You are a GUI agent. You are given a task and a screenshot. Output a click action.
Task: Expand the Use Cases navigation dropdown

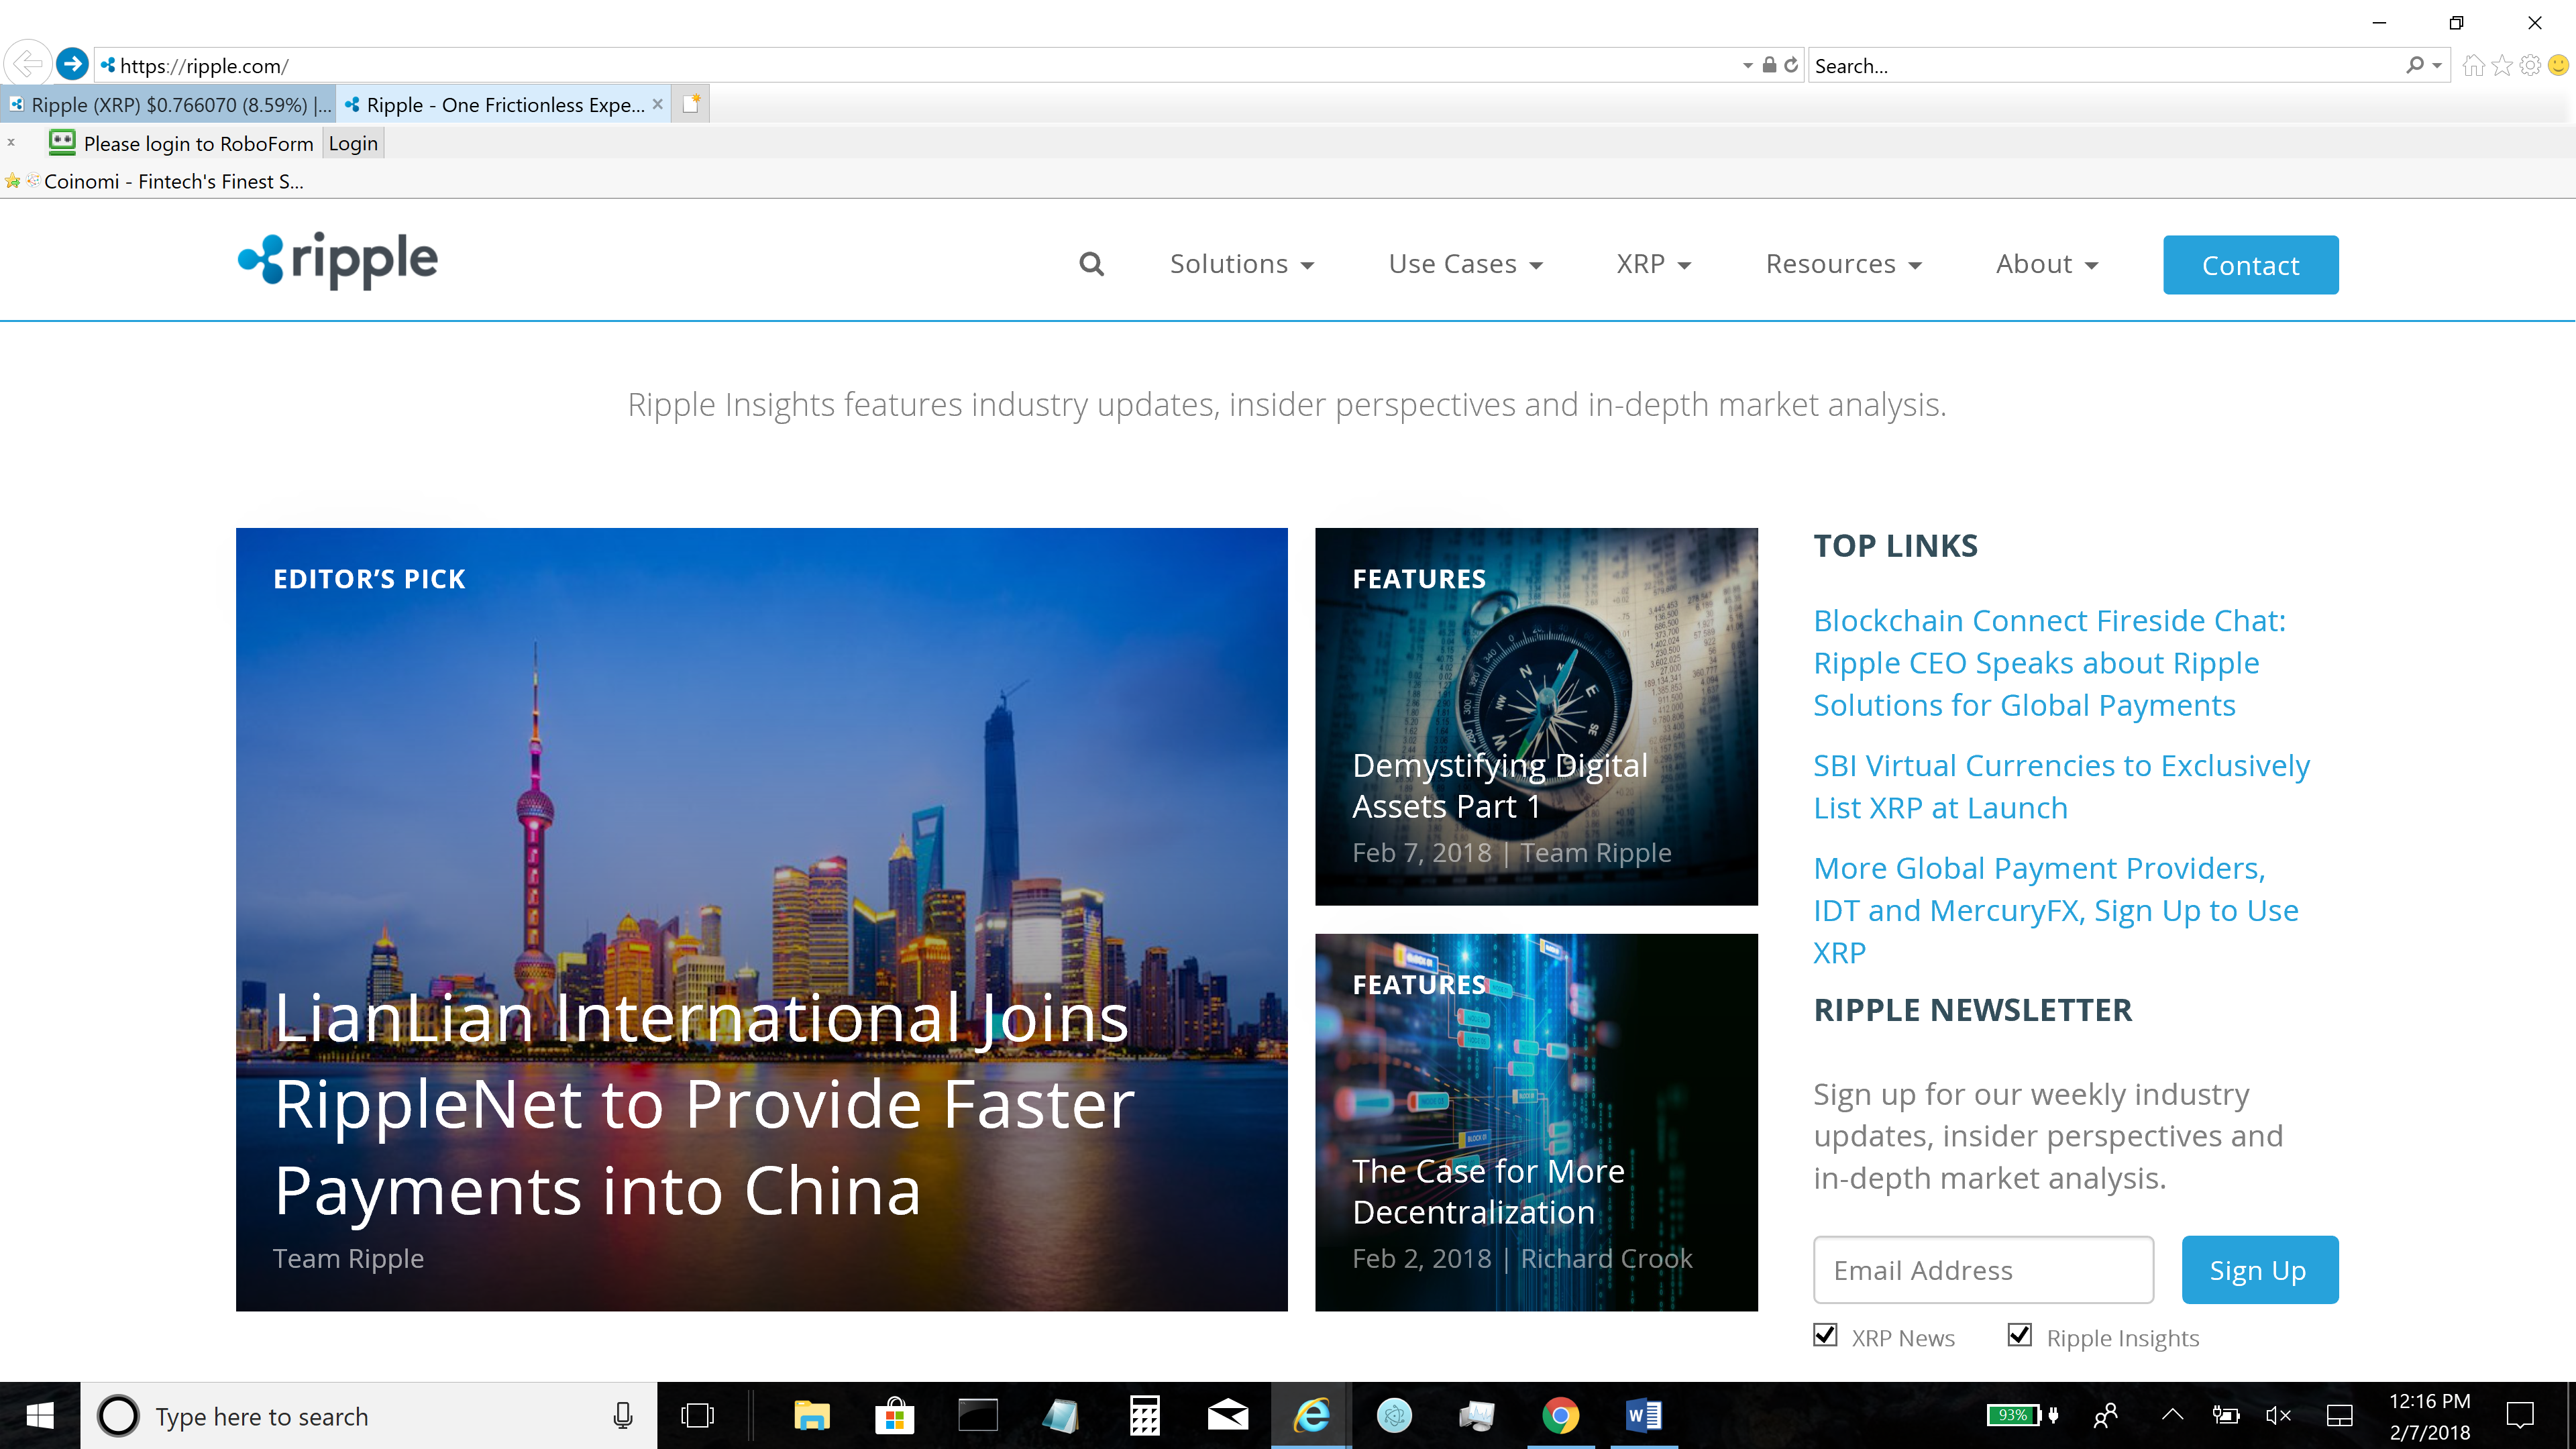point(1466,264)
